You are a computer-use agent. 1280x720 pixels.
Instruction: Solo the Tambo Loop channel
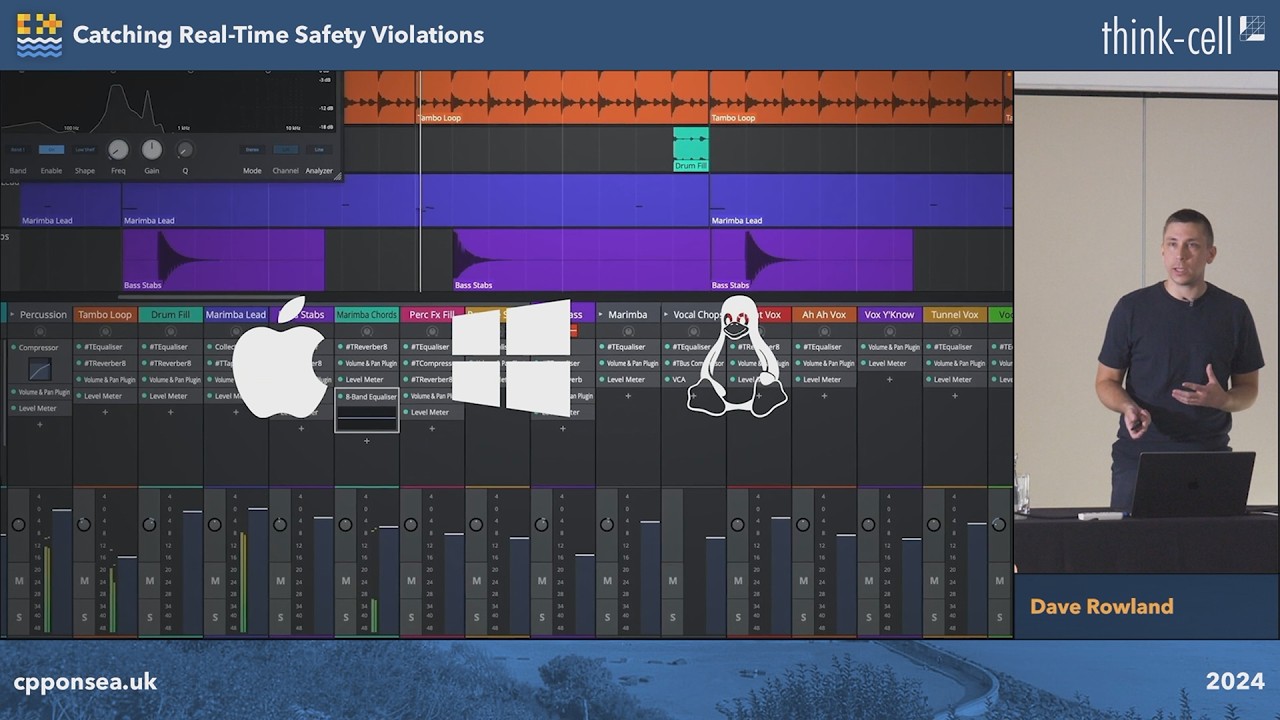coord(84,618)
